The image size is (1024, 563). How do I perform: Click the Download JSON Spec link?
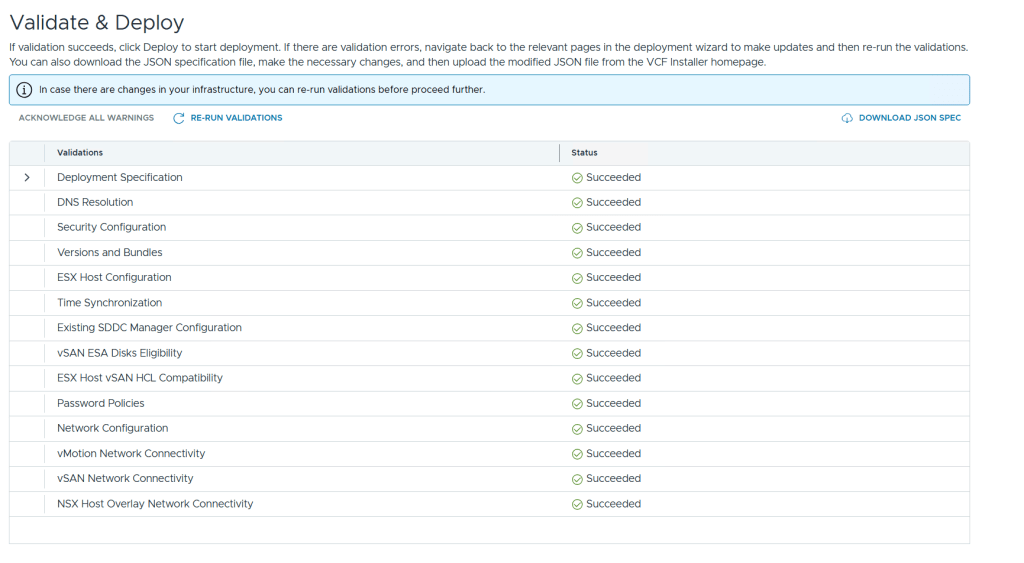909,118
